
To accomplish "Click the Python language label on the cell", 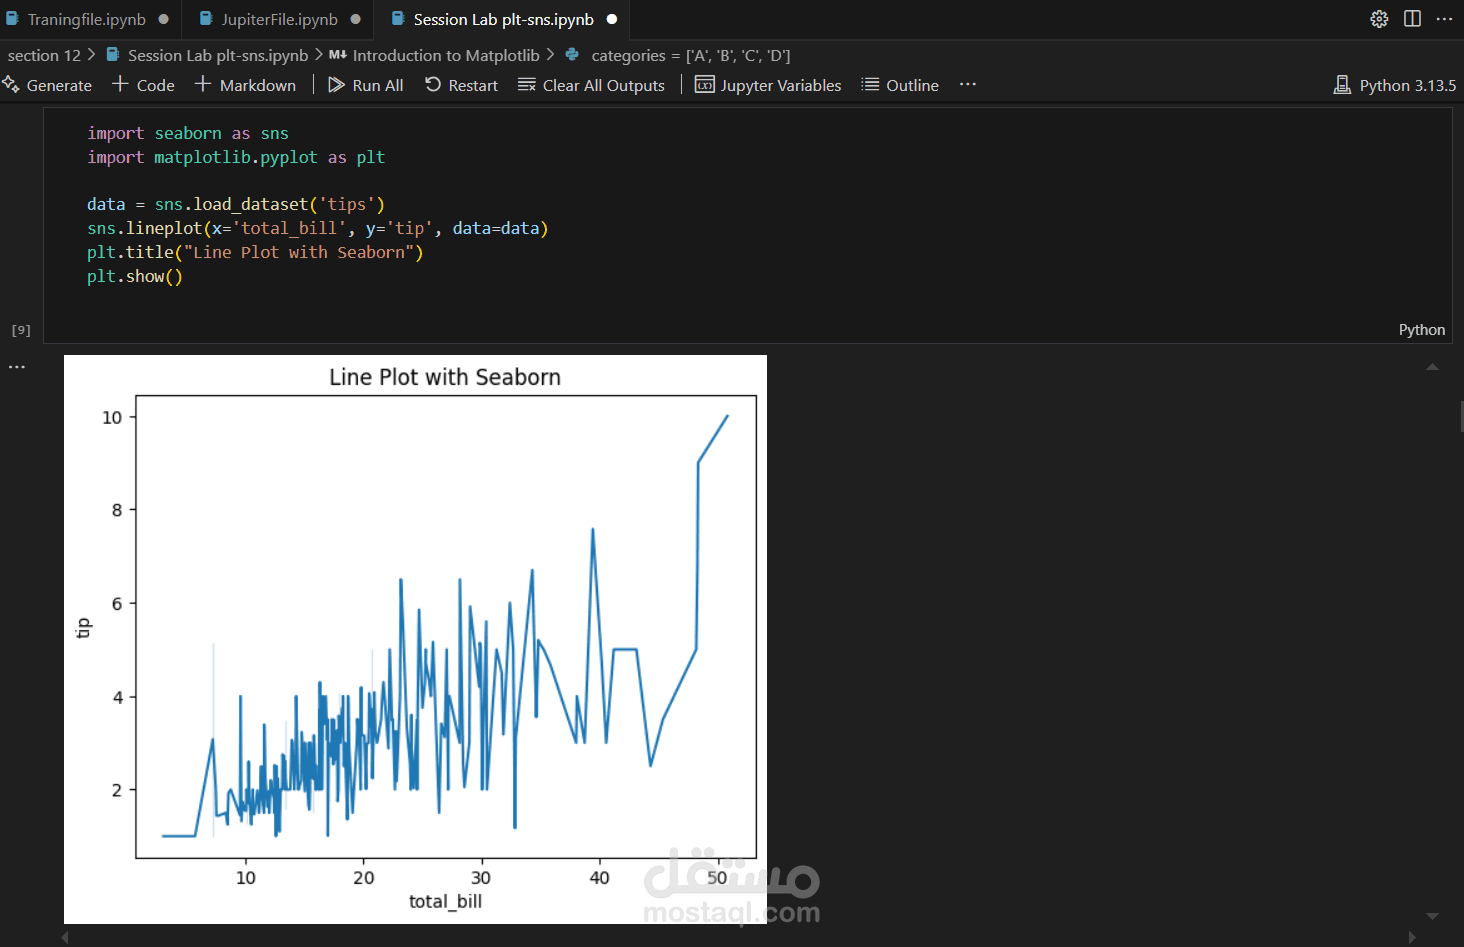I will 1421,329.
